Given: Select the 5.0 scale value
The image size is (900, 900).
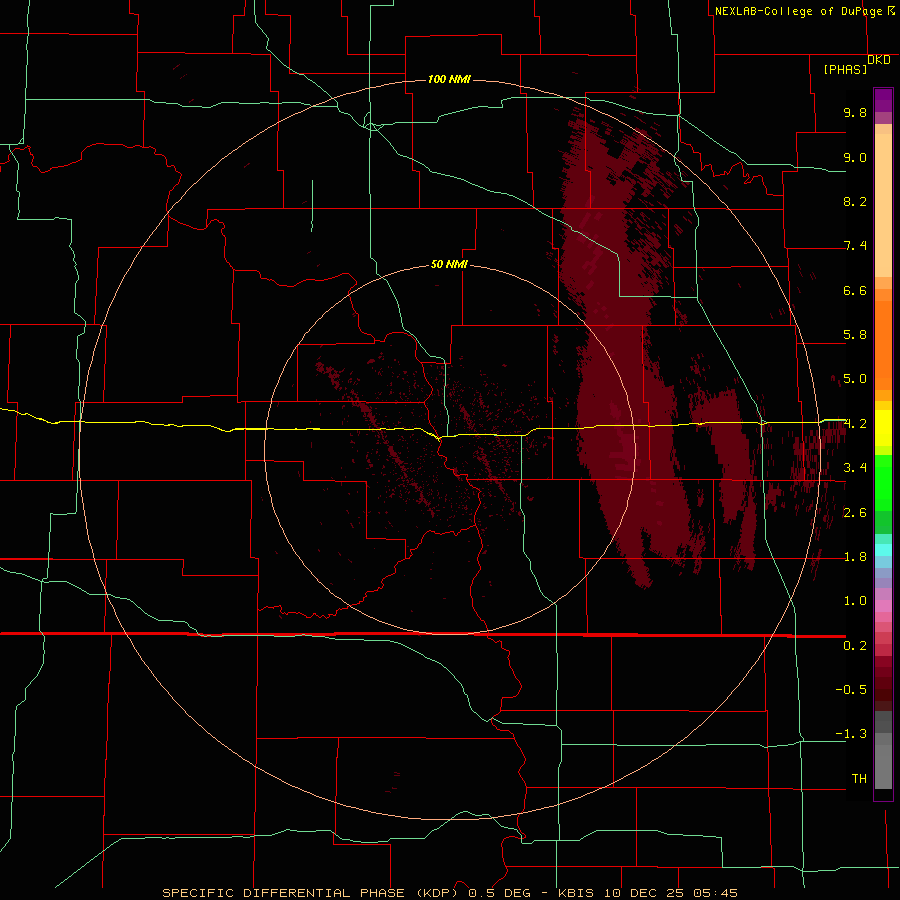Looking at the screenshot, I should [x=855, y=379].
